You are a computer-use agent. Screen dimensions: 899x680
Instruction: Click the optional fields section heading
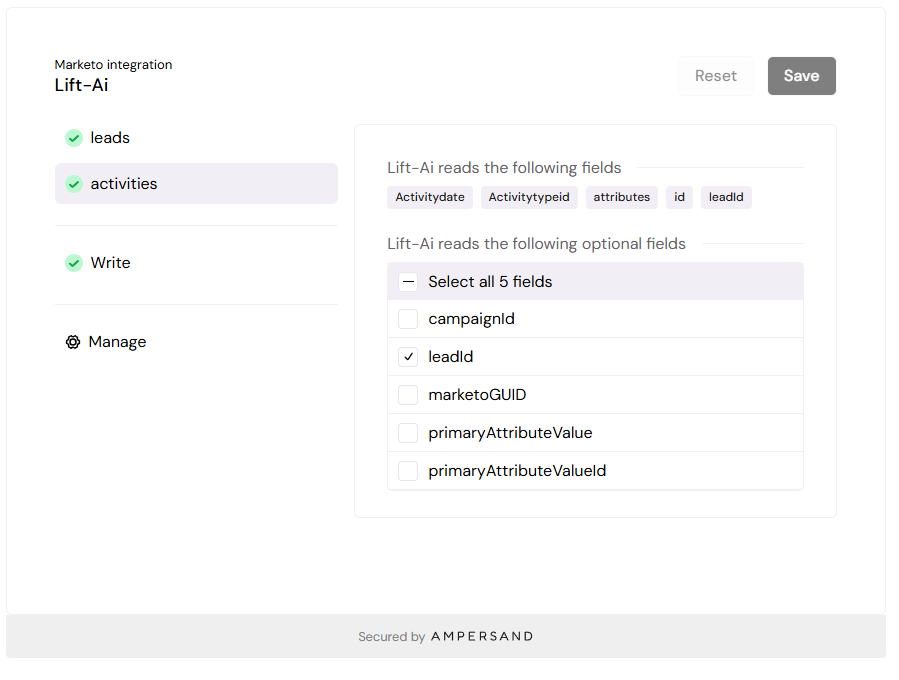(536, 244)
